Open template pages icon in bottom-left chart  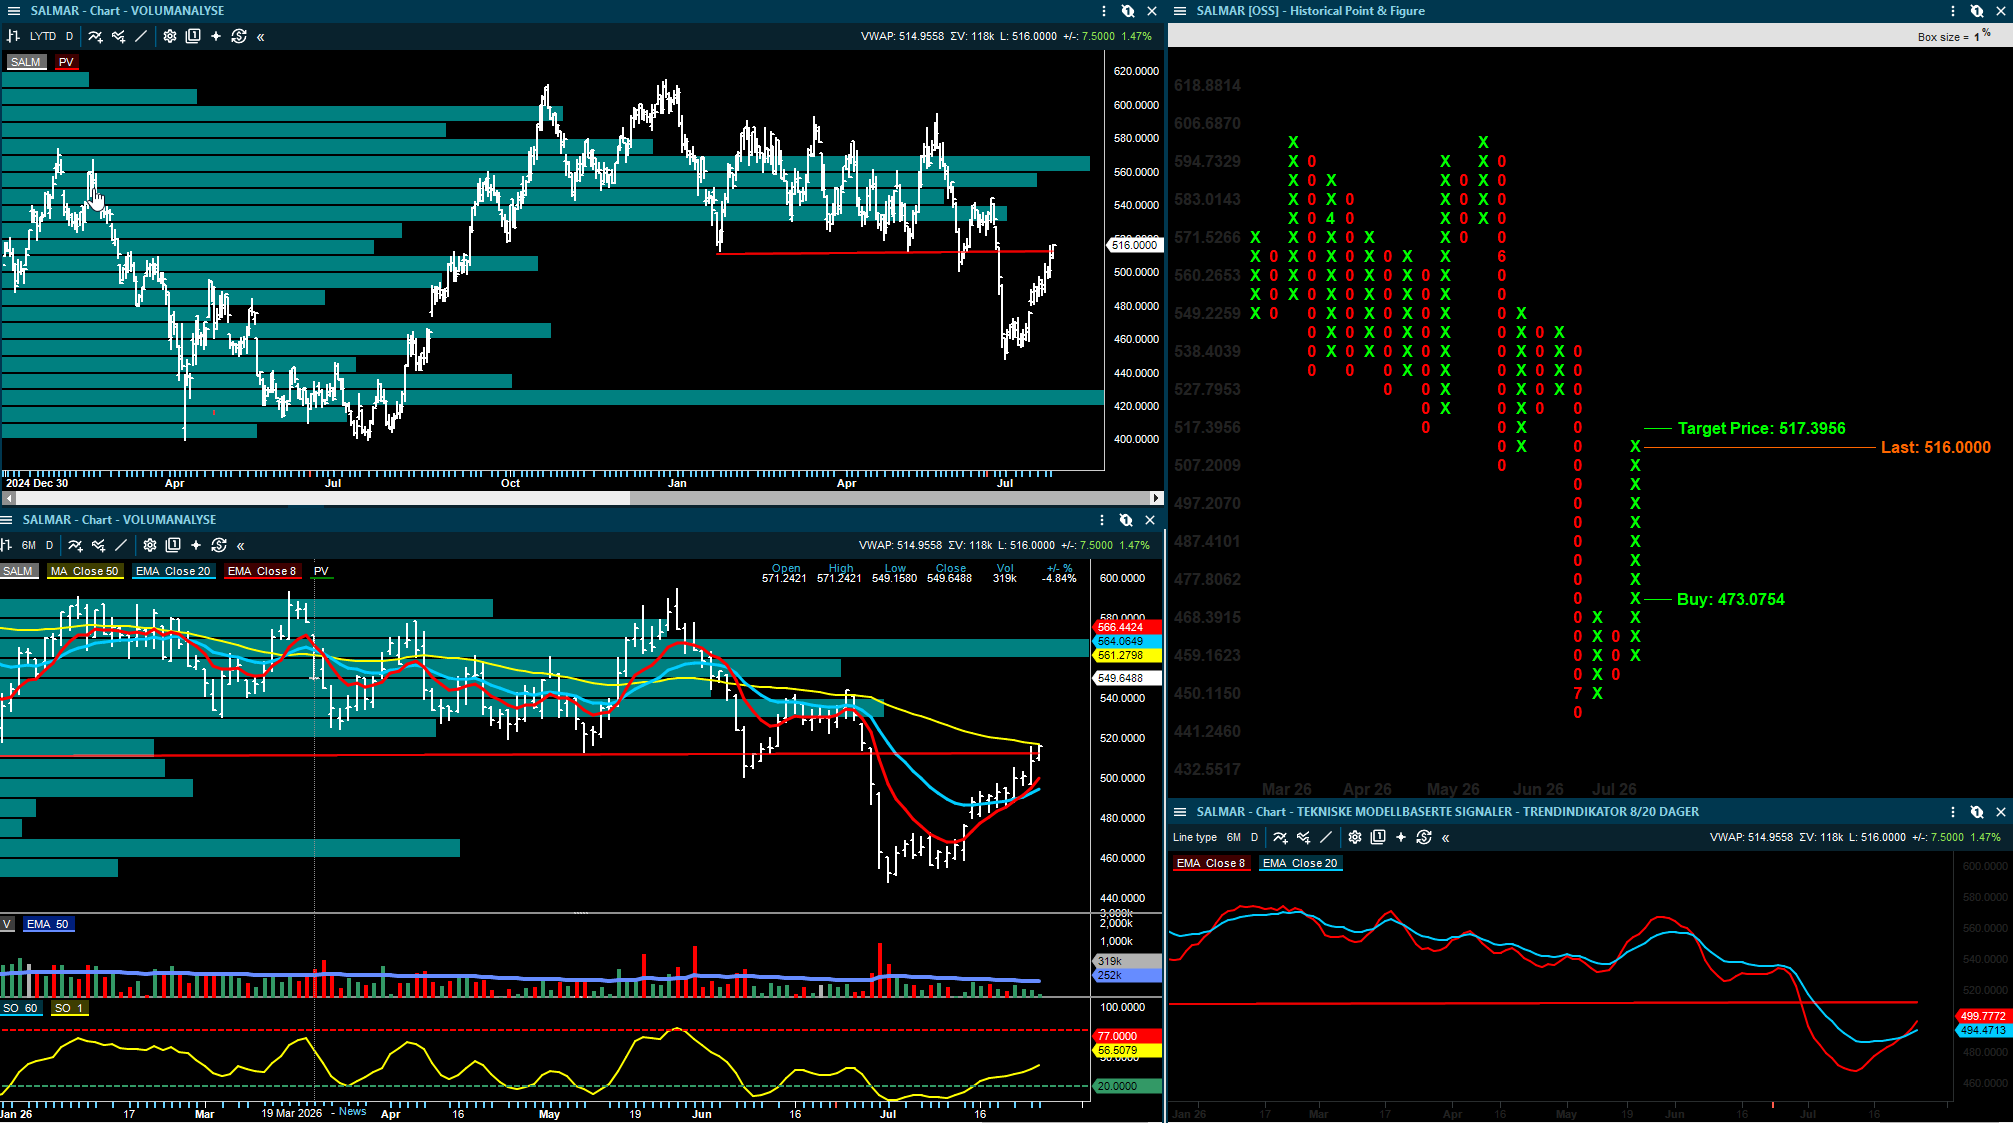[x=173, y=545]
